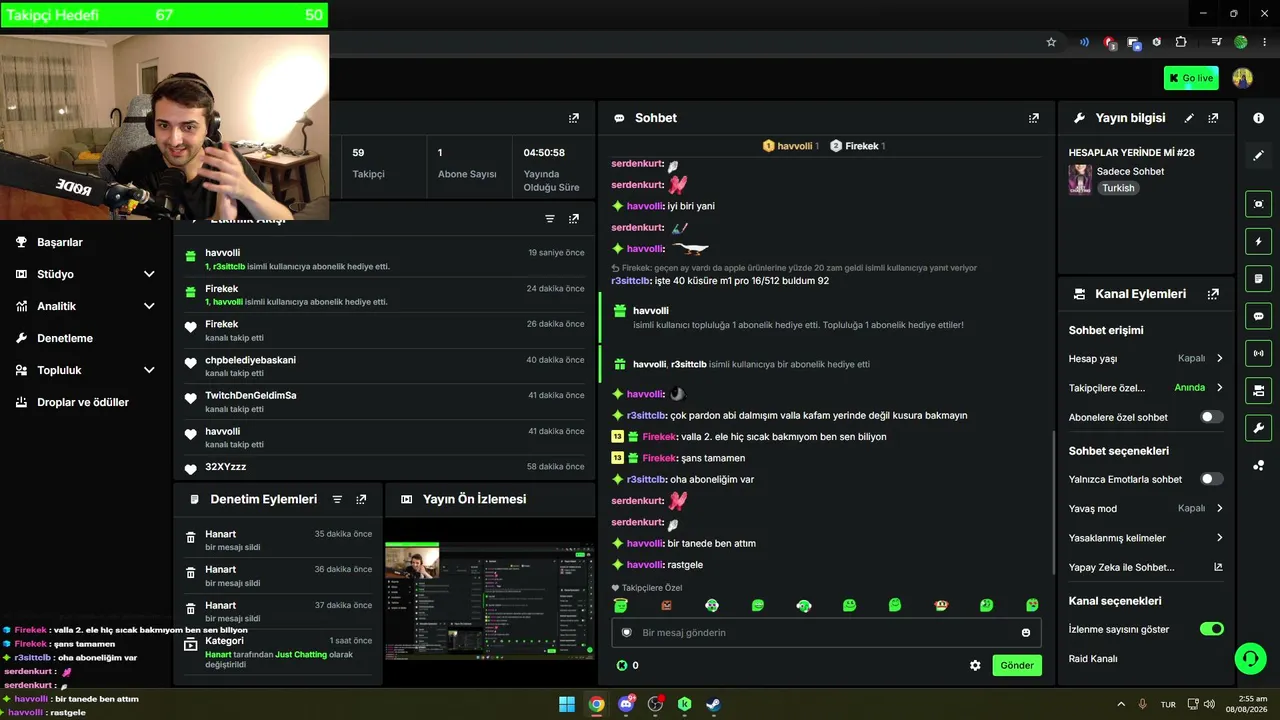Open Yavaş mod setting options

point(1146,508)
